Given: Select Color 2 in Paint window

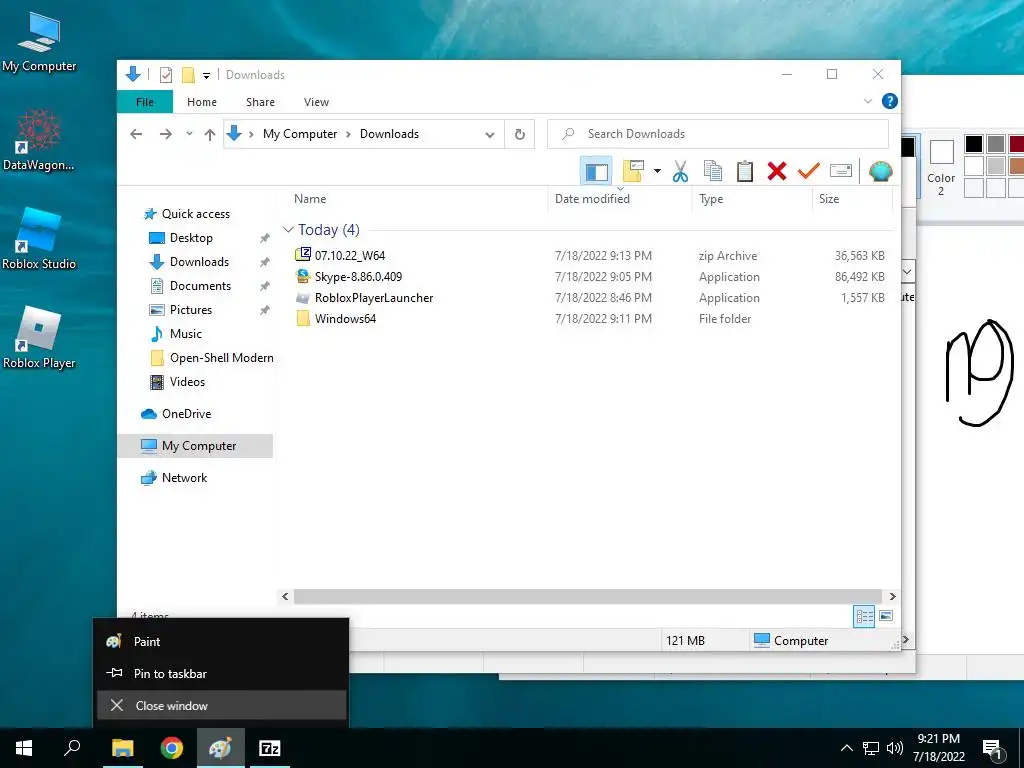Looking at the screenshot, I should point(941,167).
